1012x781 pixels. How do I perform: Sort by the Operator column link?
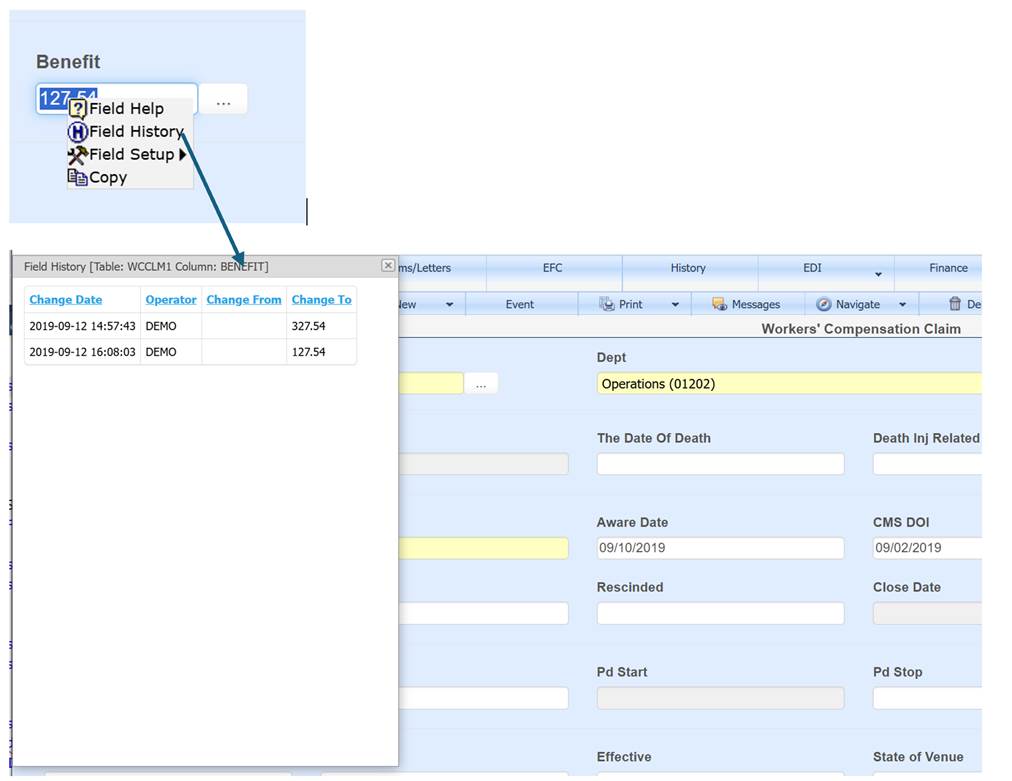click(170, 299)
